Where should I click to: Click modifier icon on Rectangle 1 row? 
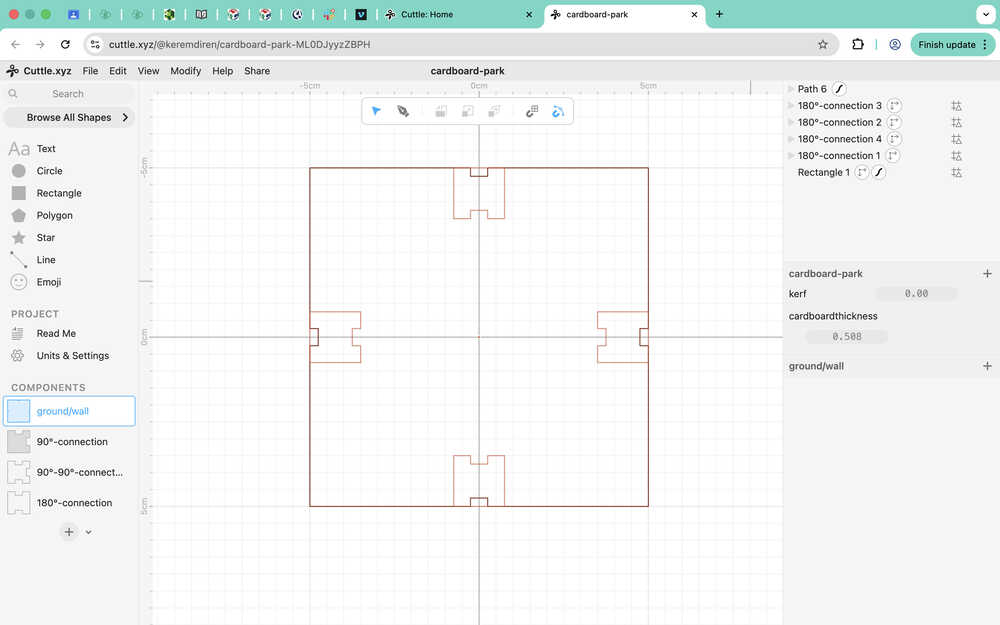957,172
